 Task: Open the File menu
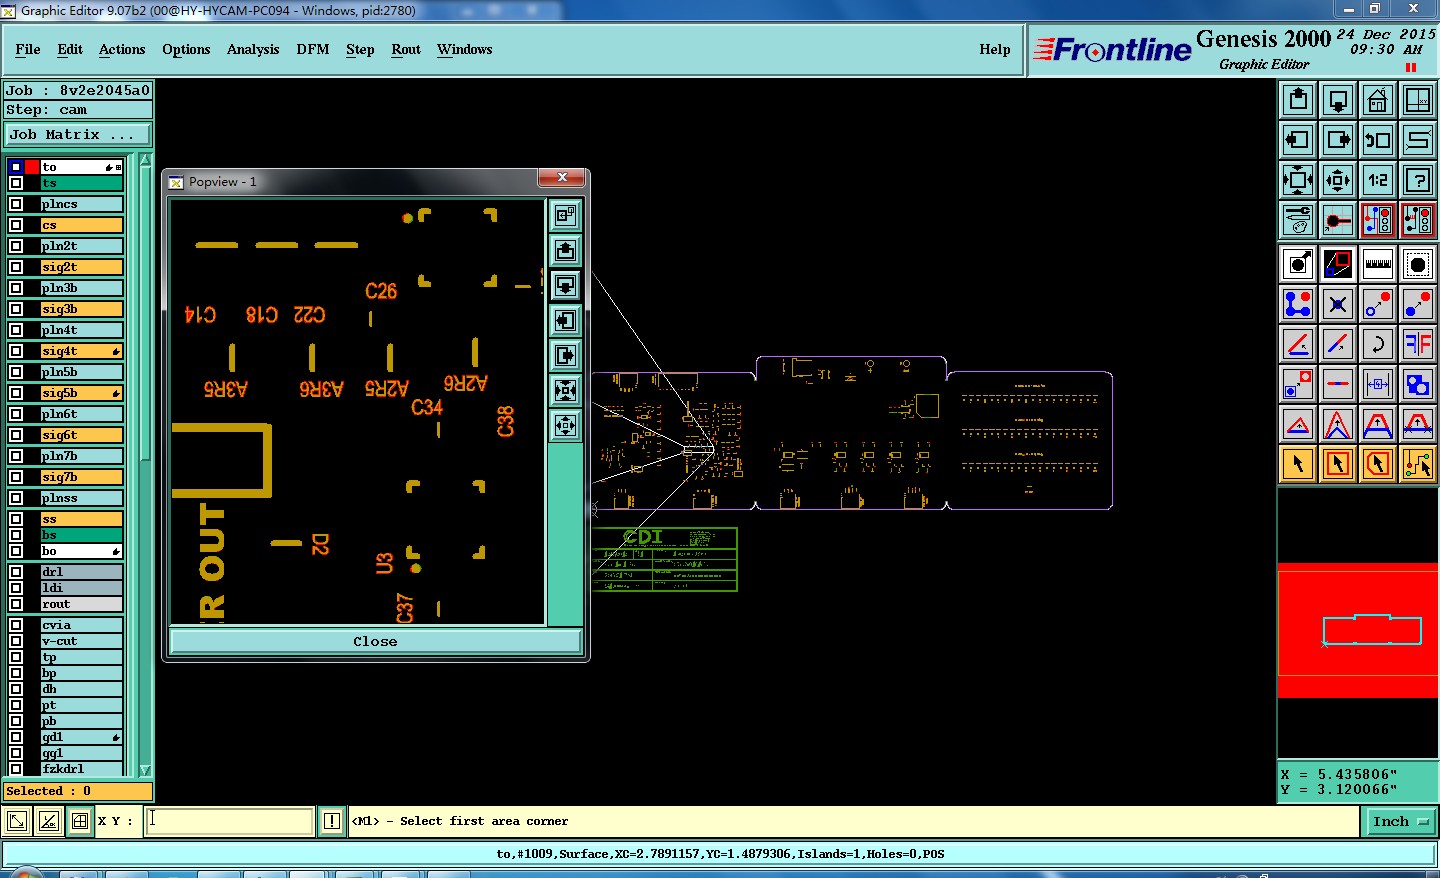[x=28, y=49]
